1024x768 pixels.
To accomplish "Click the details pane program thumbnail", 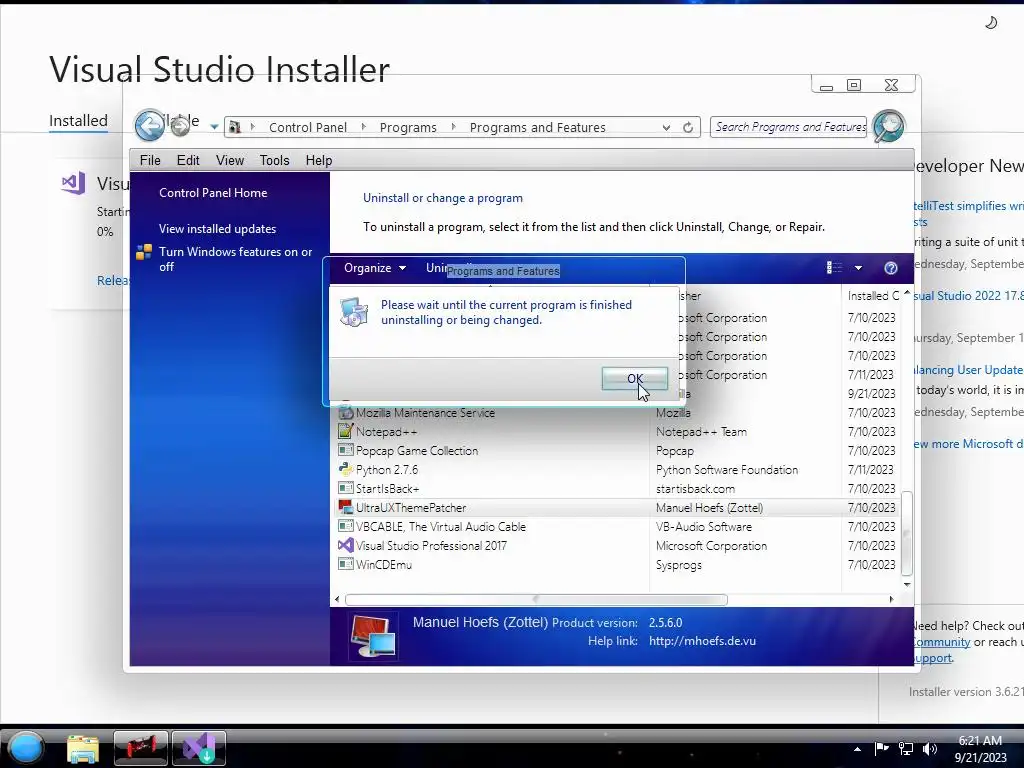I will pos(373,636).
